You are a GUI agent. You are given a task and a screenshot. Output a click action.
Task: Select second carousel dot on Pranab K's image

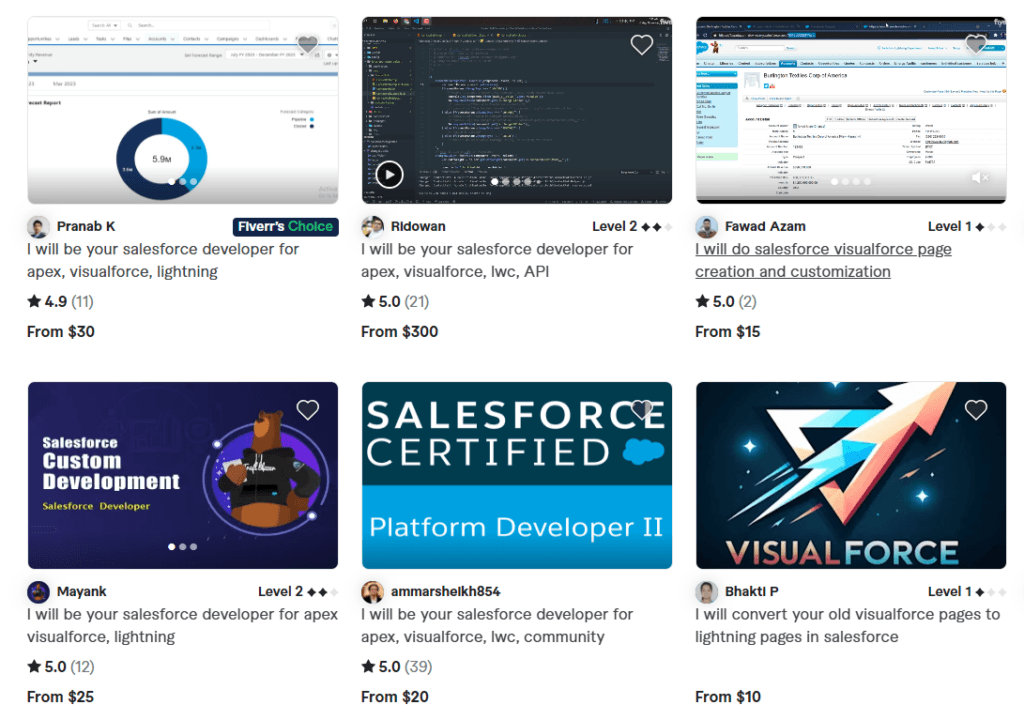tap(183, 182)
